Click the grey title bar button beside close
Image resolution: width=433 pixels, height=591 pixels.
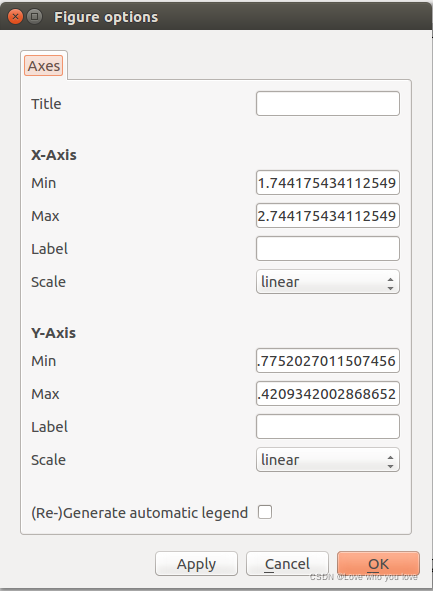coord(35,17)
